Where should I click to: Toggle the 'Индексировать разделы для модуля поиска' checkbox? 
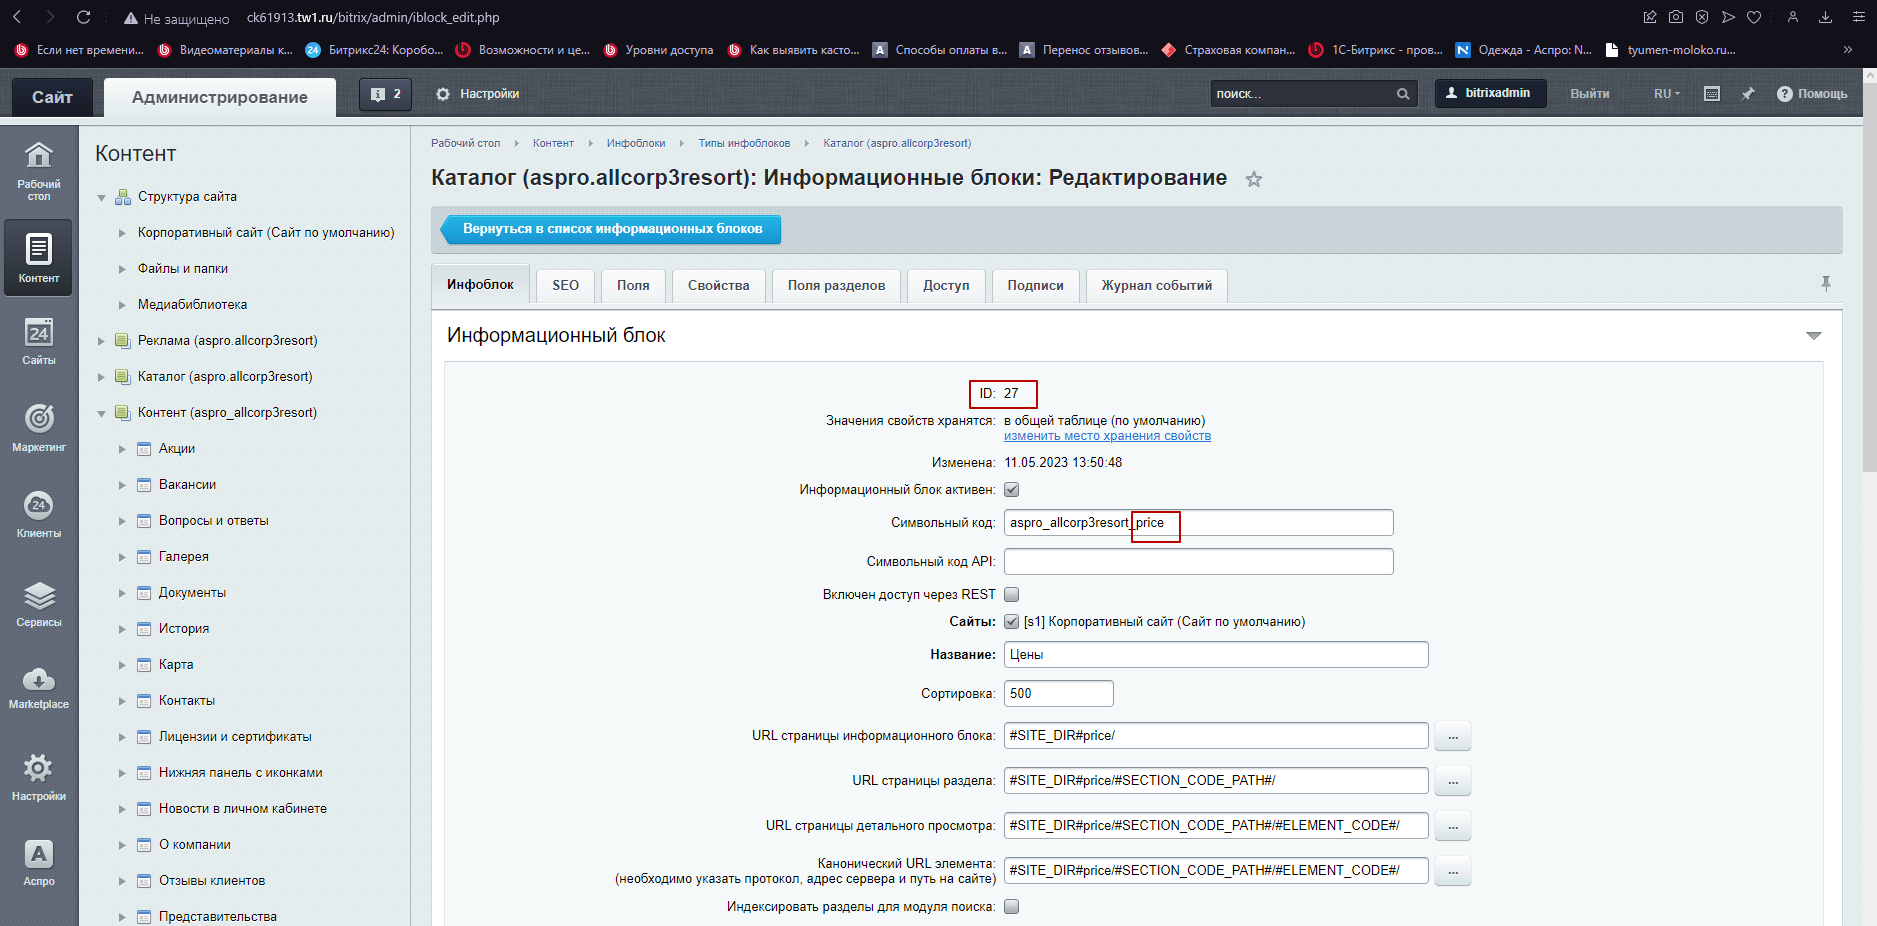(x=1011, y=907)
